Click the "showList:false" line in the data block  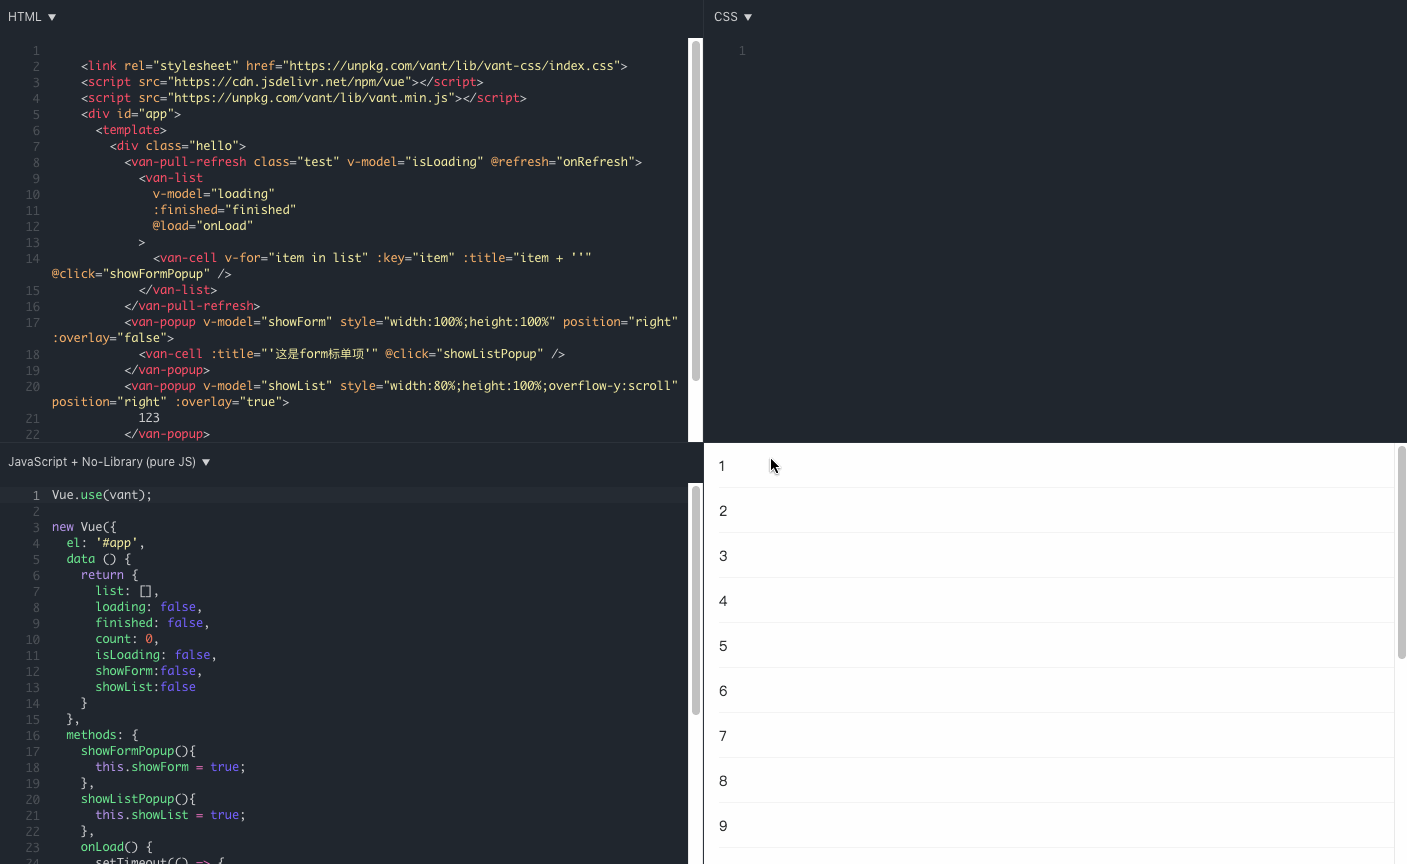coord(146,687)
